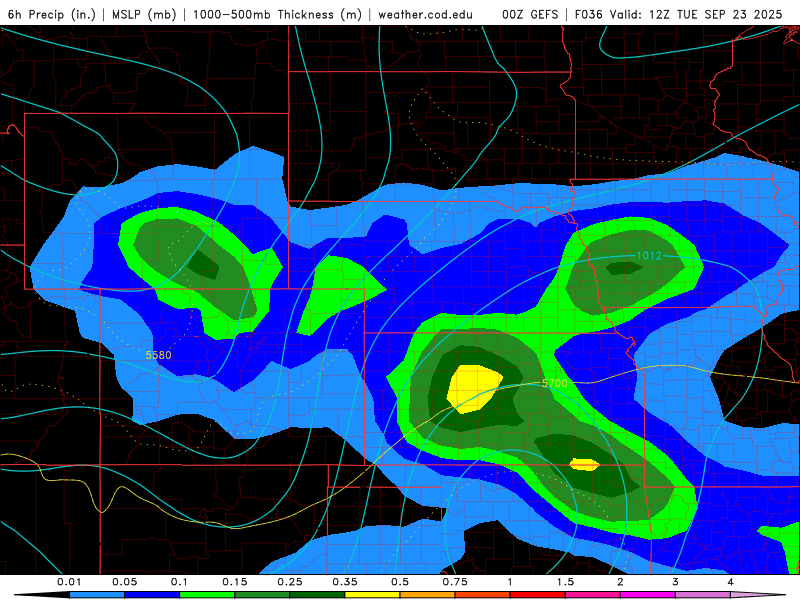800x600 pixels.
Task: Click the '5580' thickness contour label
Action: point(158,355)
